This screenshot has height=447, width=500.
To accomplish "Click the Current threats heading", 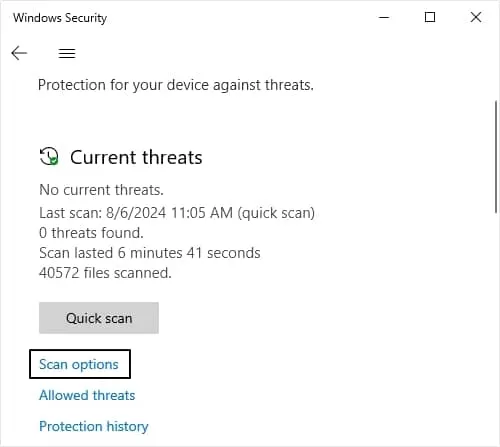I will [x=136, y=157].
